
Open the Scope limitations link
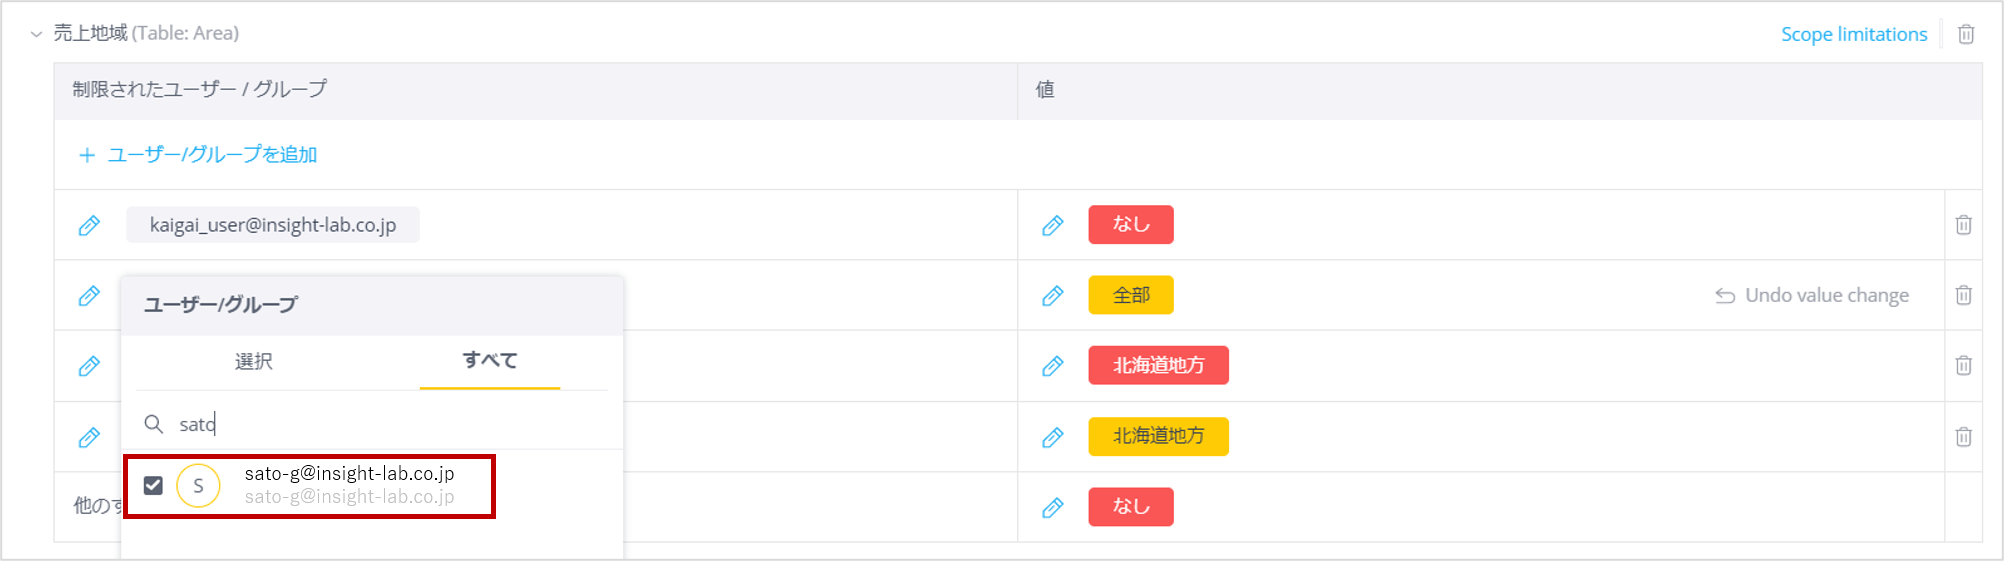[x=1854, y=34]
